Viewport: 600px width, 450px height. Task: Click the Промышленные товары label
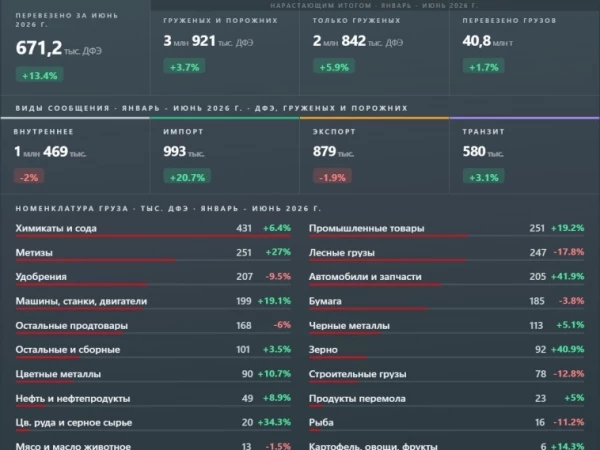click(x=367, y=228)
